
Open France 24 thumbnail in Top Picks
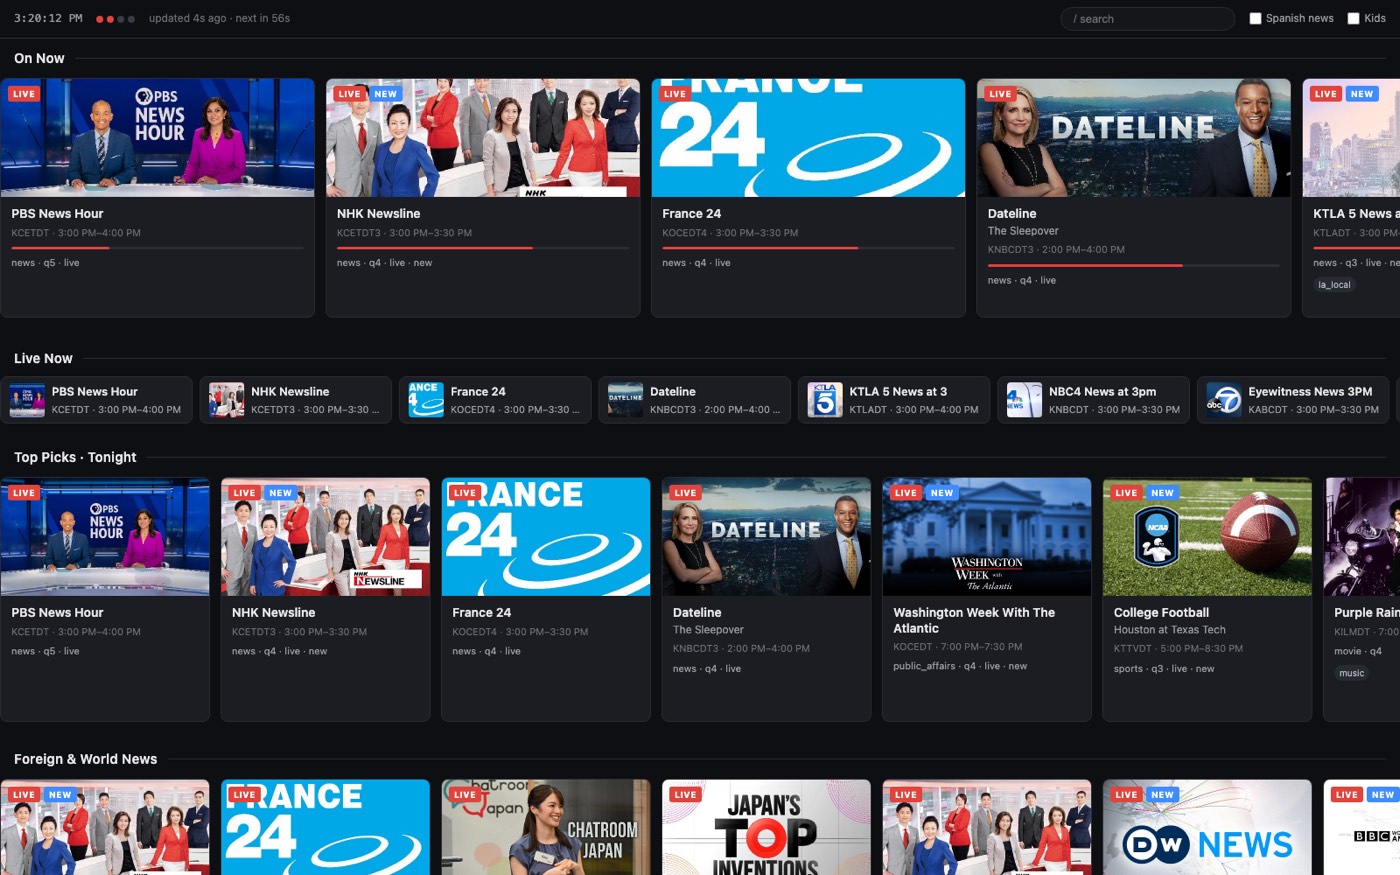[x=546, y=537]
